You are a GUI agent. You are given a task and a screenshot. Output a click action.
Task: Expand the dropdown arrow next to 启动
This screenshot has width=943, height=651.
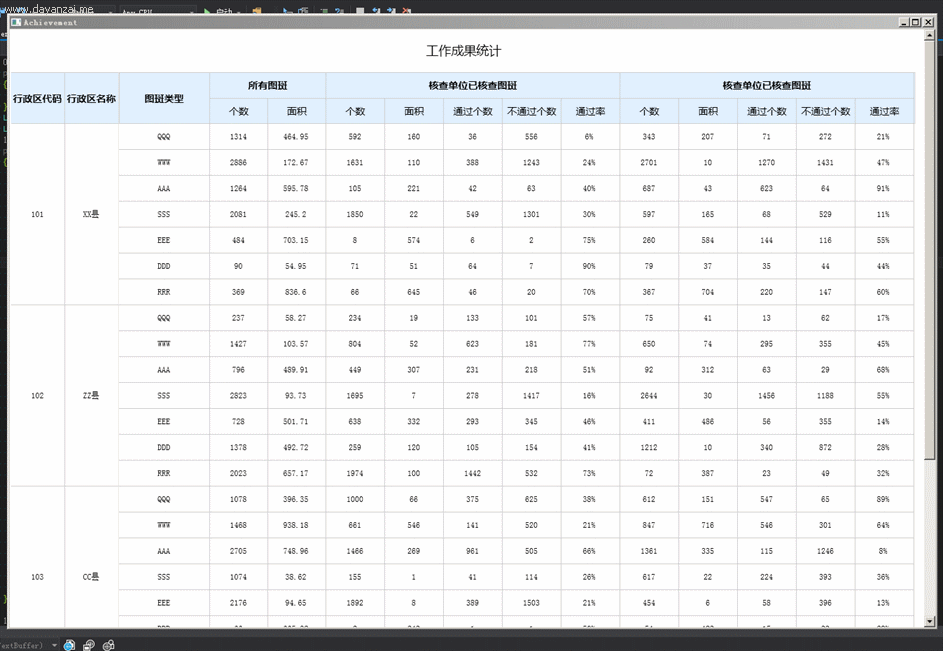237,8
